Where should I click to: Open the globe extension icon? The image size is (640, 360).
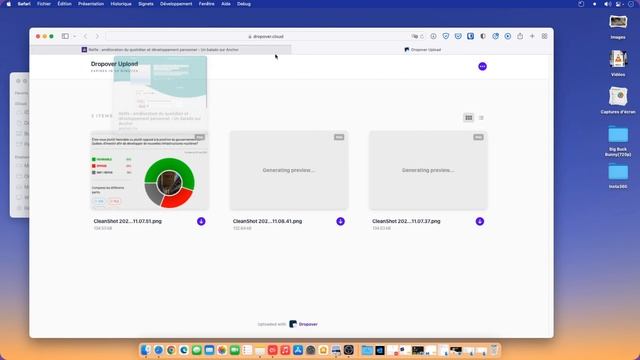tap(496, 36)
